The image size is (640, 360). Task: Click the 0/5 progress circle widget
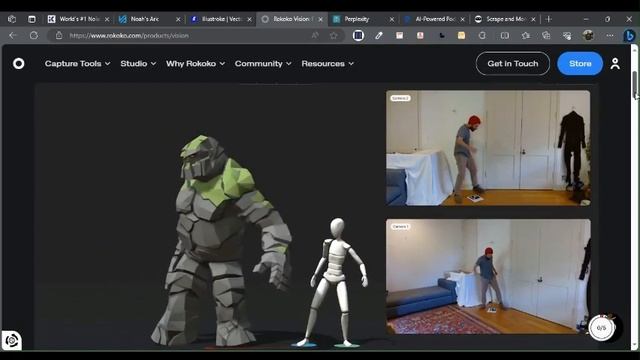(601, 328)
